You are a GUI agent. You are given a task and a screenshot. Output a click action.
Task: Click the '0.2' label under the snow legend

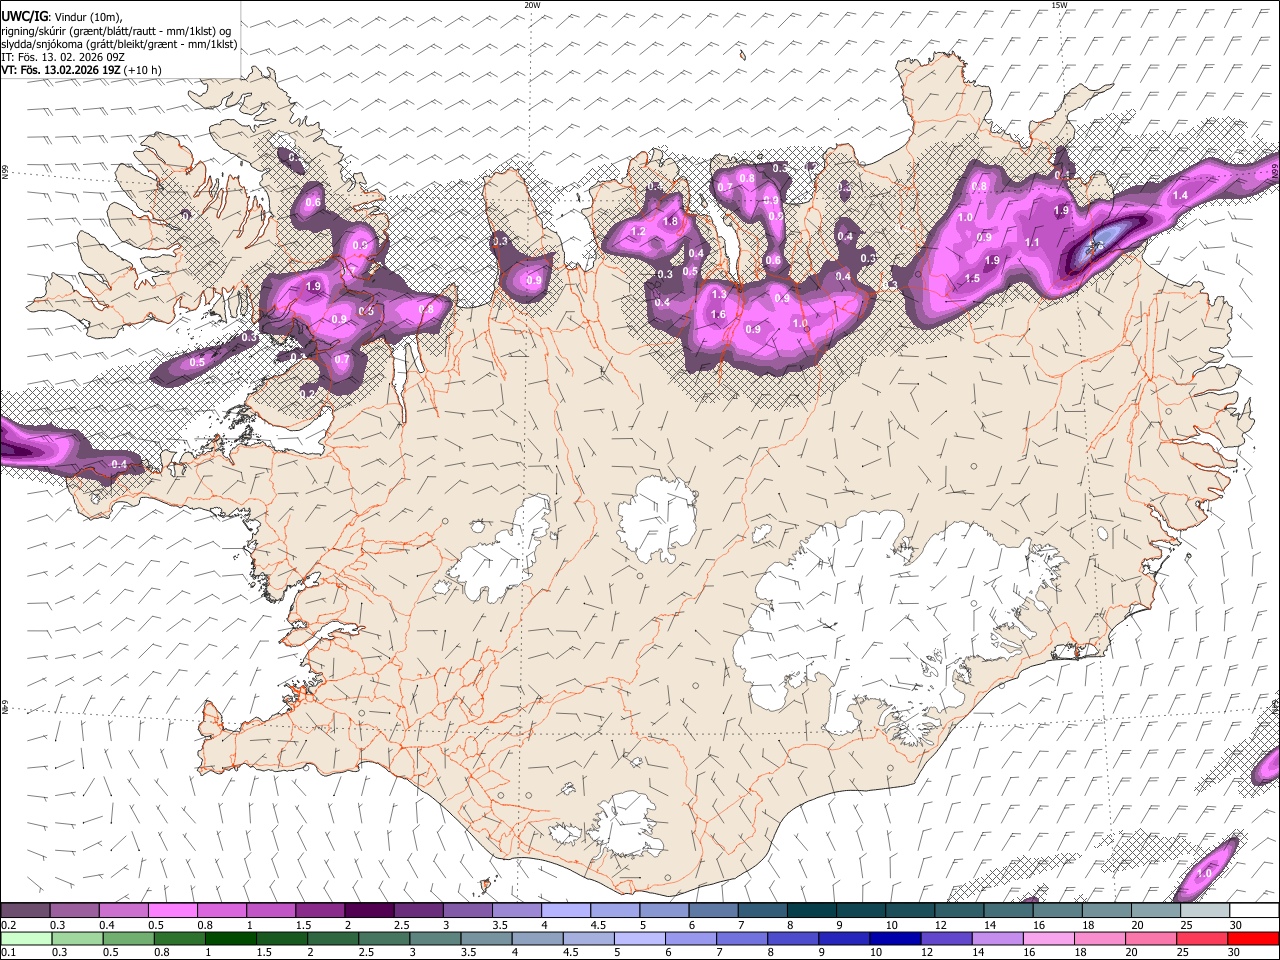point(10,925)
